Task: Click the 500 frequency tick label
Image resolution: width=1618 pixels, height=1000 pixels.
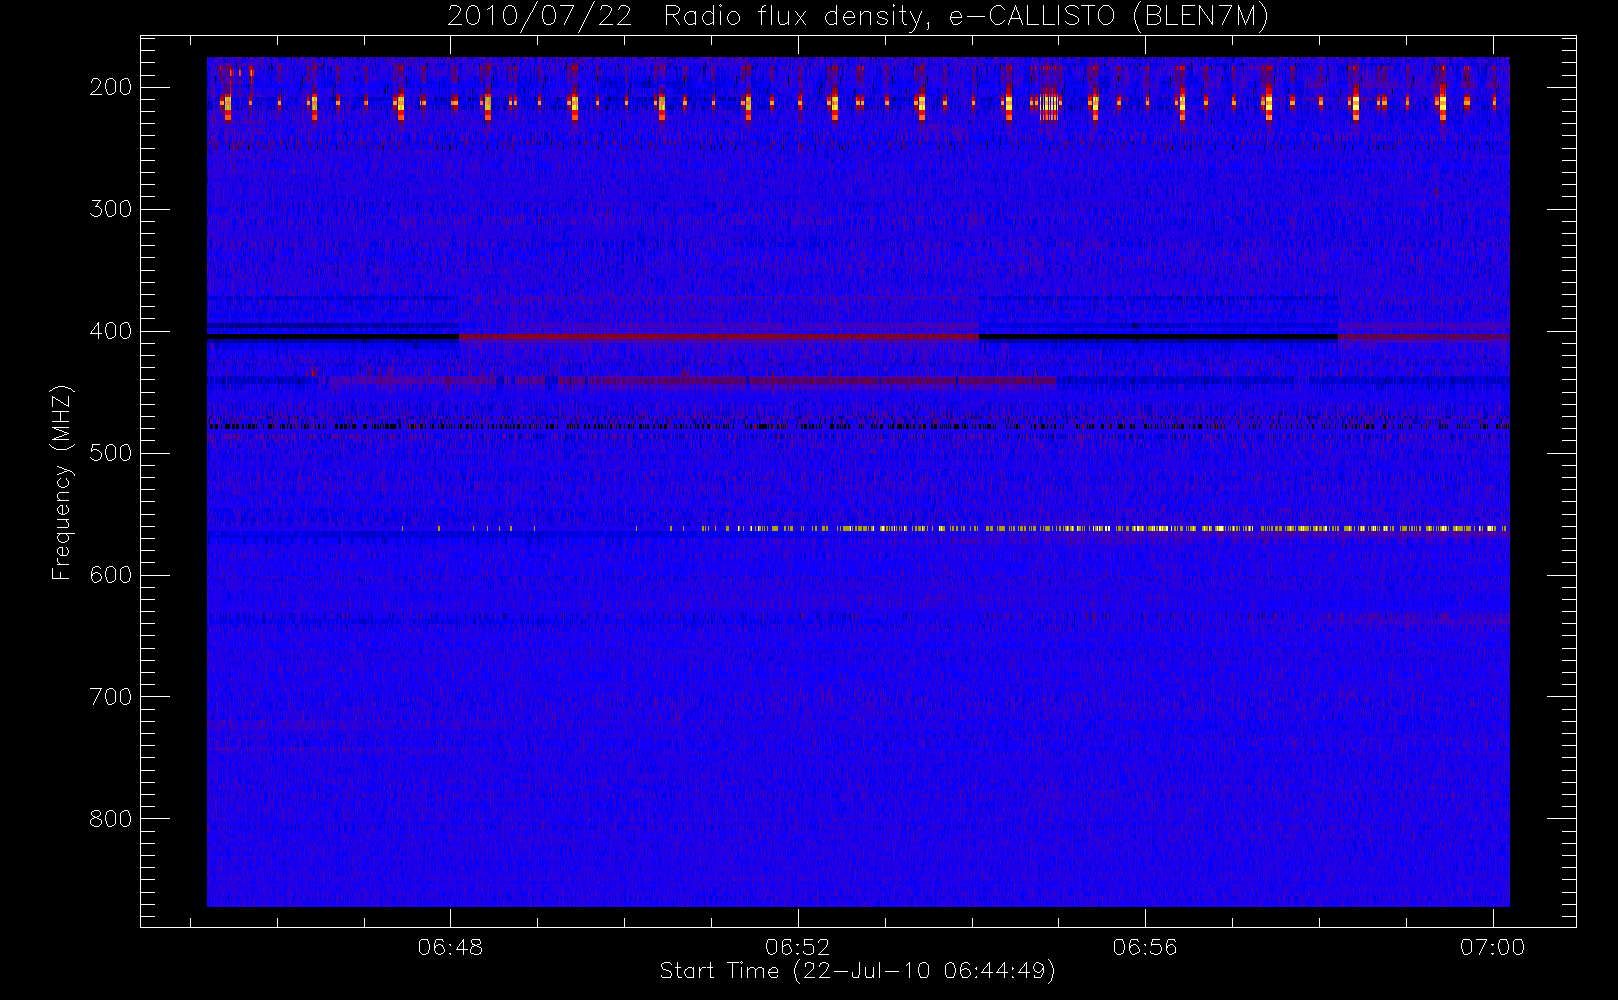Action: pyautogui.click(x=110, y=453)
